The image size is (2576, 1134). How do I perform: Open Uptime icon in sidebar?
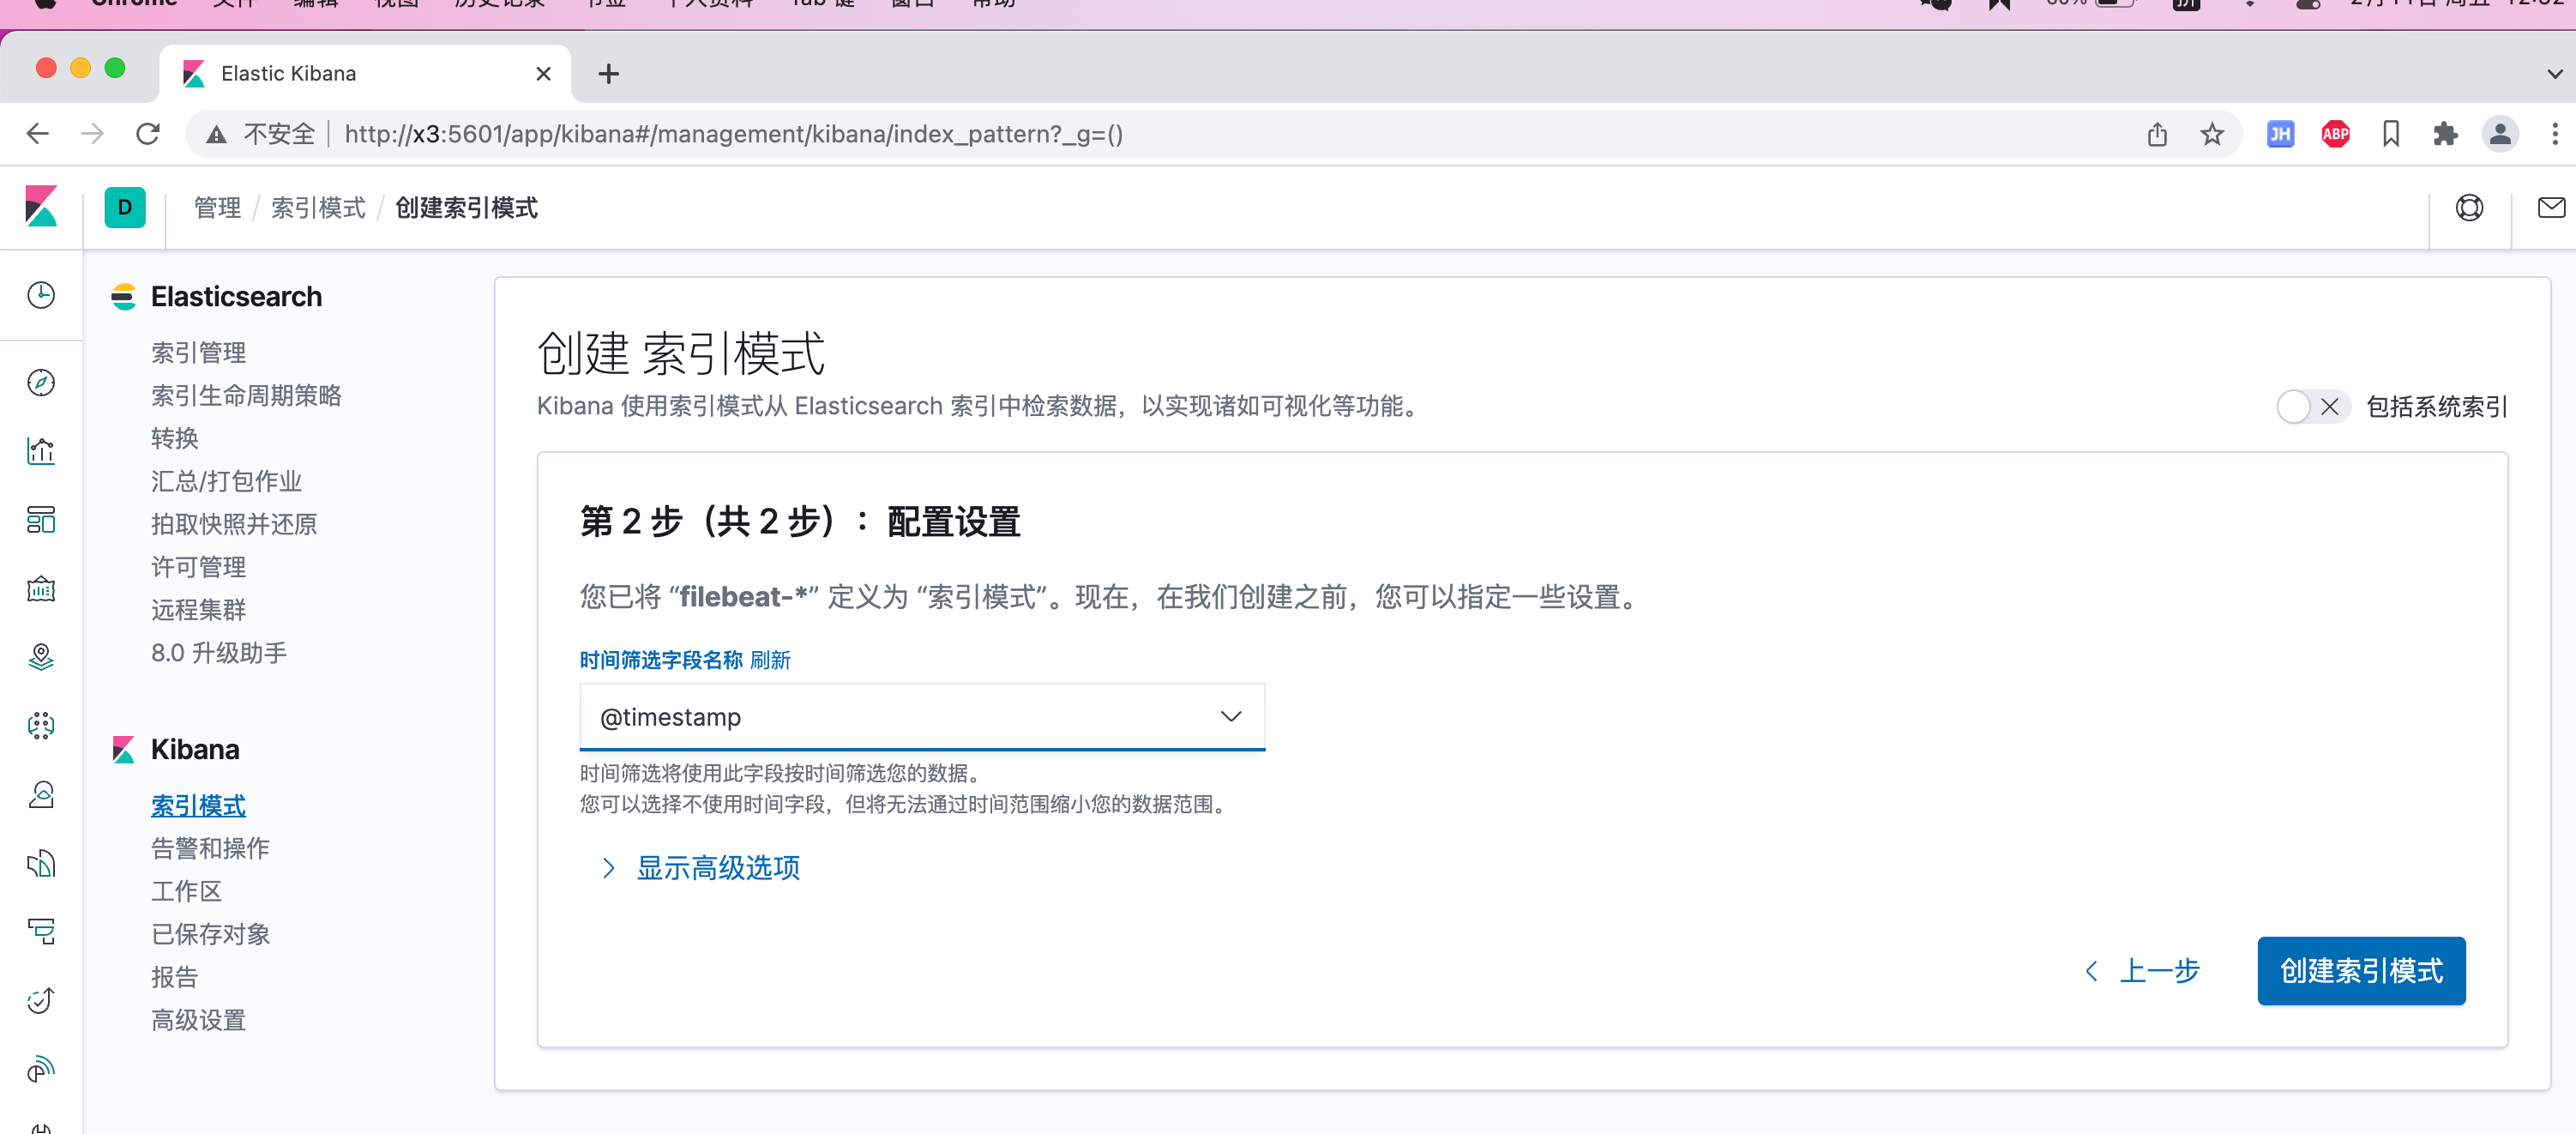pyautogui.click(x=41, y=1001)
